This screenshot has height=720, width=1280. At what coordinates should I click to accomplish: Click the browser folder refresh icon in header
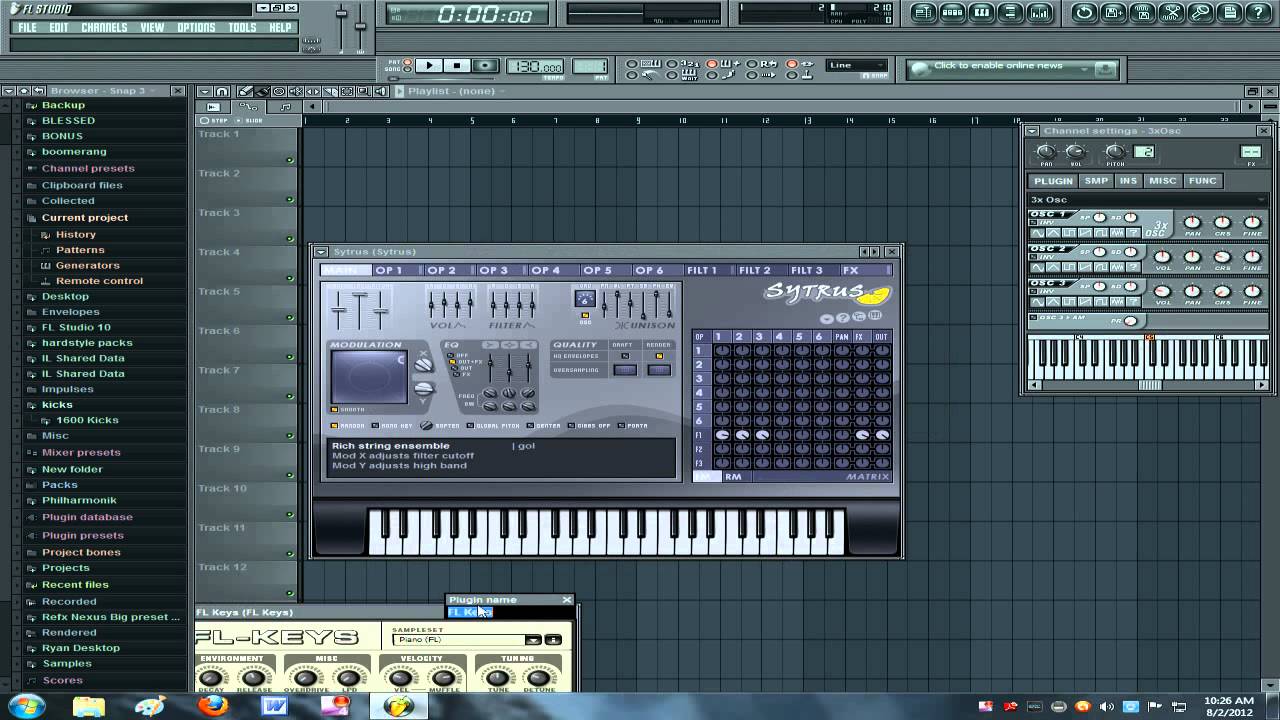[40, 91]
